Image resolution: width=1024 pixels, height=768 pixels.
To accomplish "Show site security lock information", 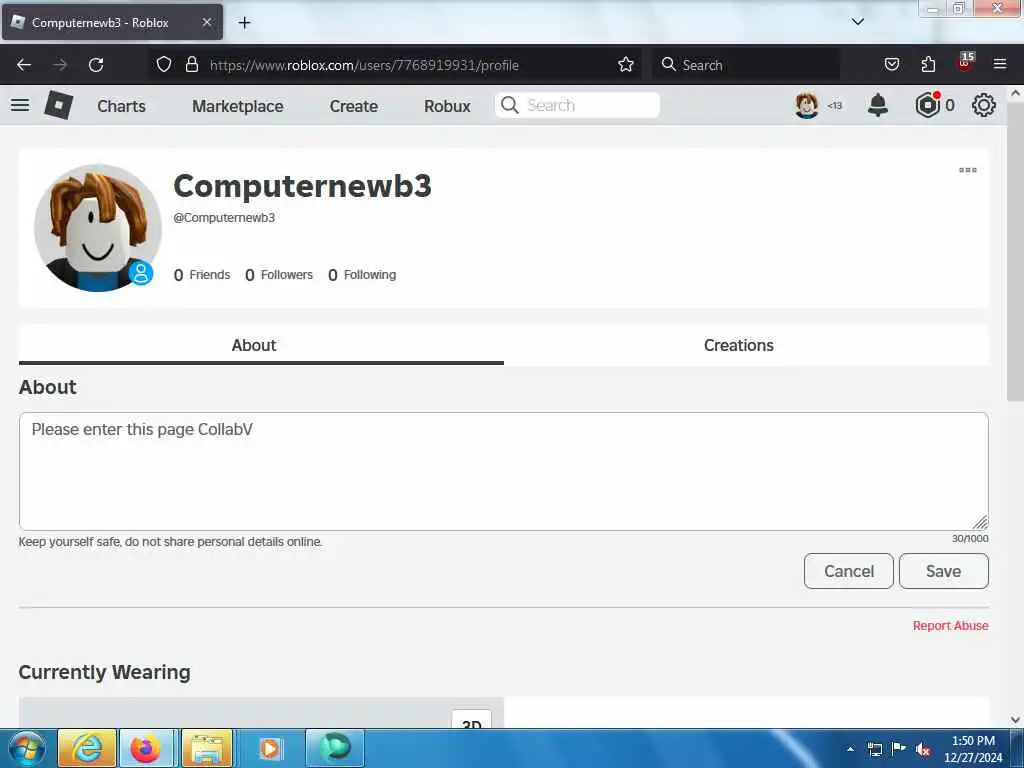I will tap(191, 64).
